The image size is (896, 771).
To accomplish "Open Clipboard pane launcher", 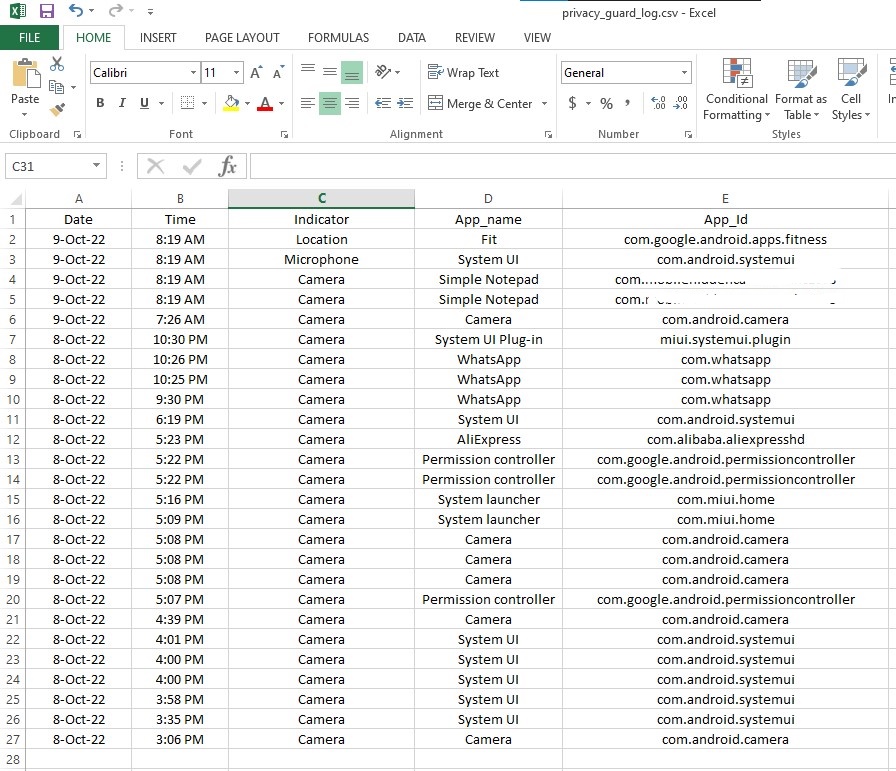I will [77, 134].
